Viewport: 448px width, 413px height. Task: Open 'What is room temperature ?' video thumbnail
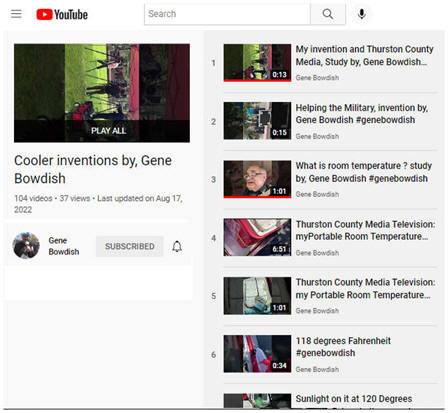(257, 179)
